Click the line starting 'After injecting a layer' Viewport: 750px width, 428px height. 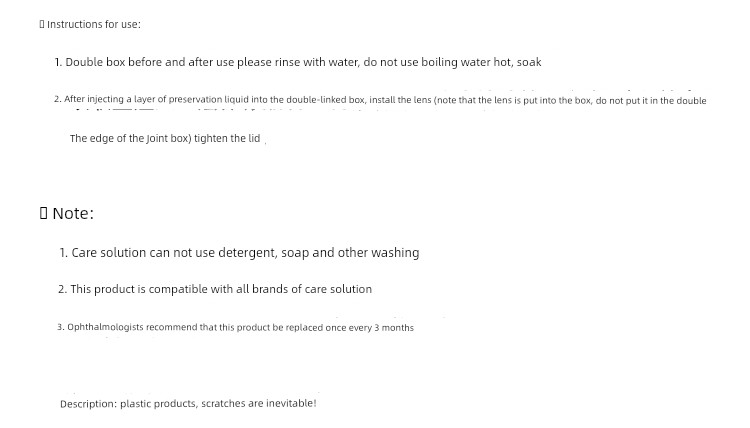[x=380, y=100]
